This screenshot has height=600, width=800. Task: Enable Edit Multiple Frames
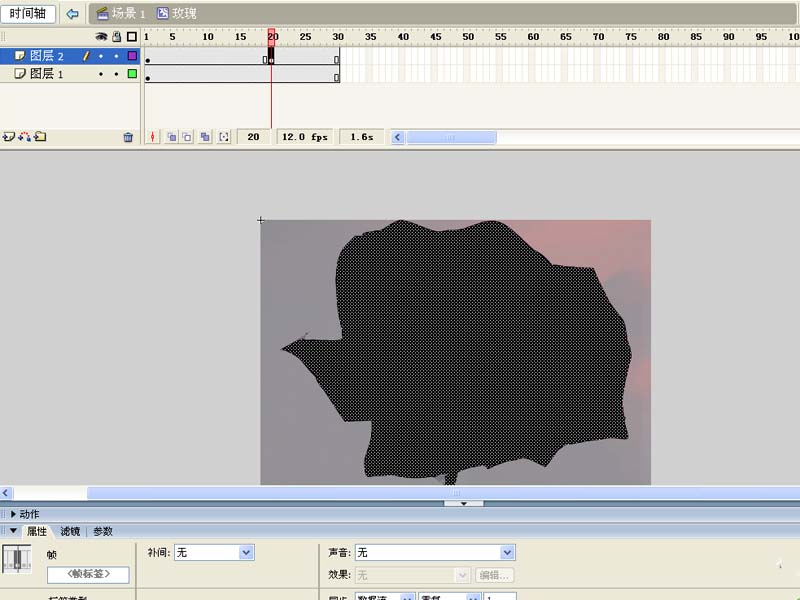click(205, 137)
